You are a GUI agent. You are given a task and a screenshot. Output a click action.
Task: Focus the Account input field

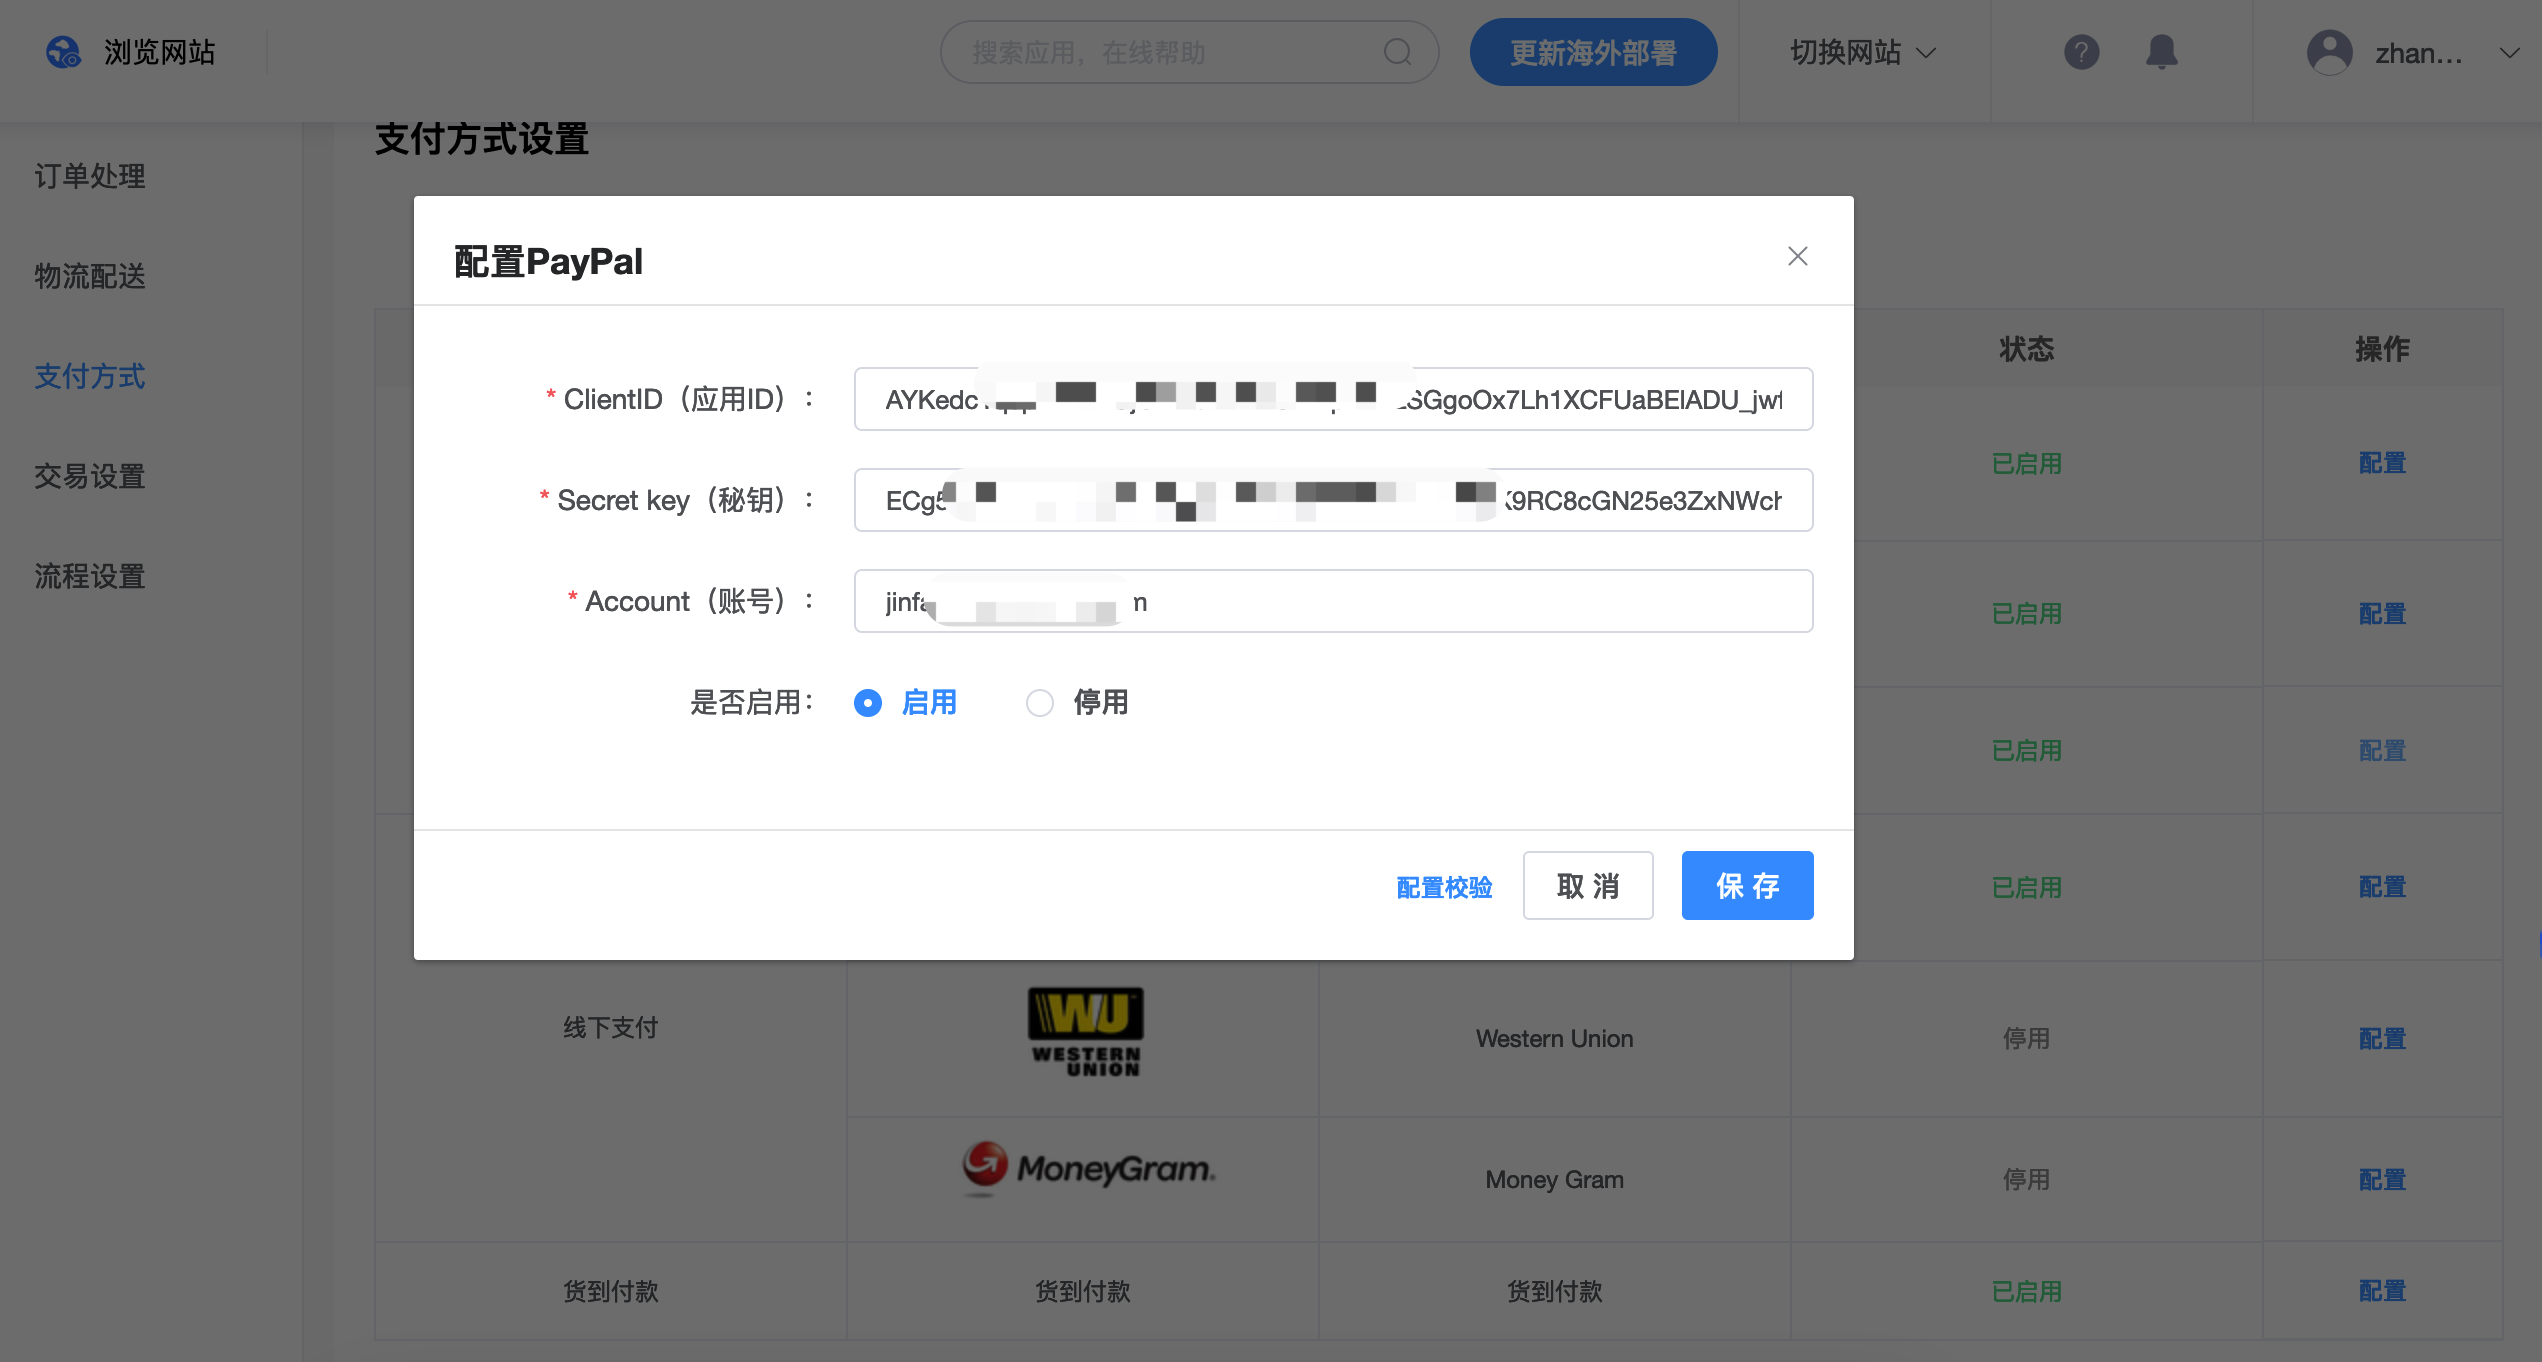tap(1333, 601)
